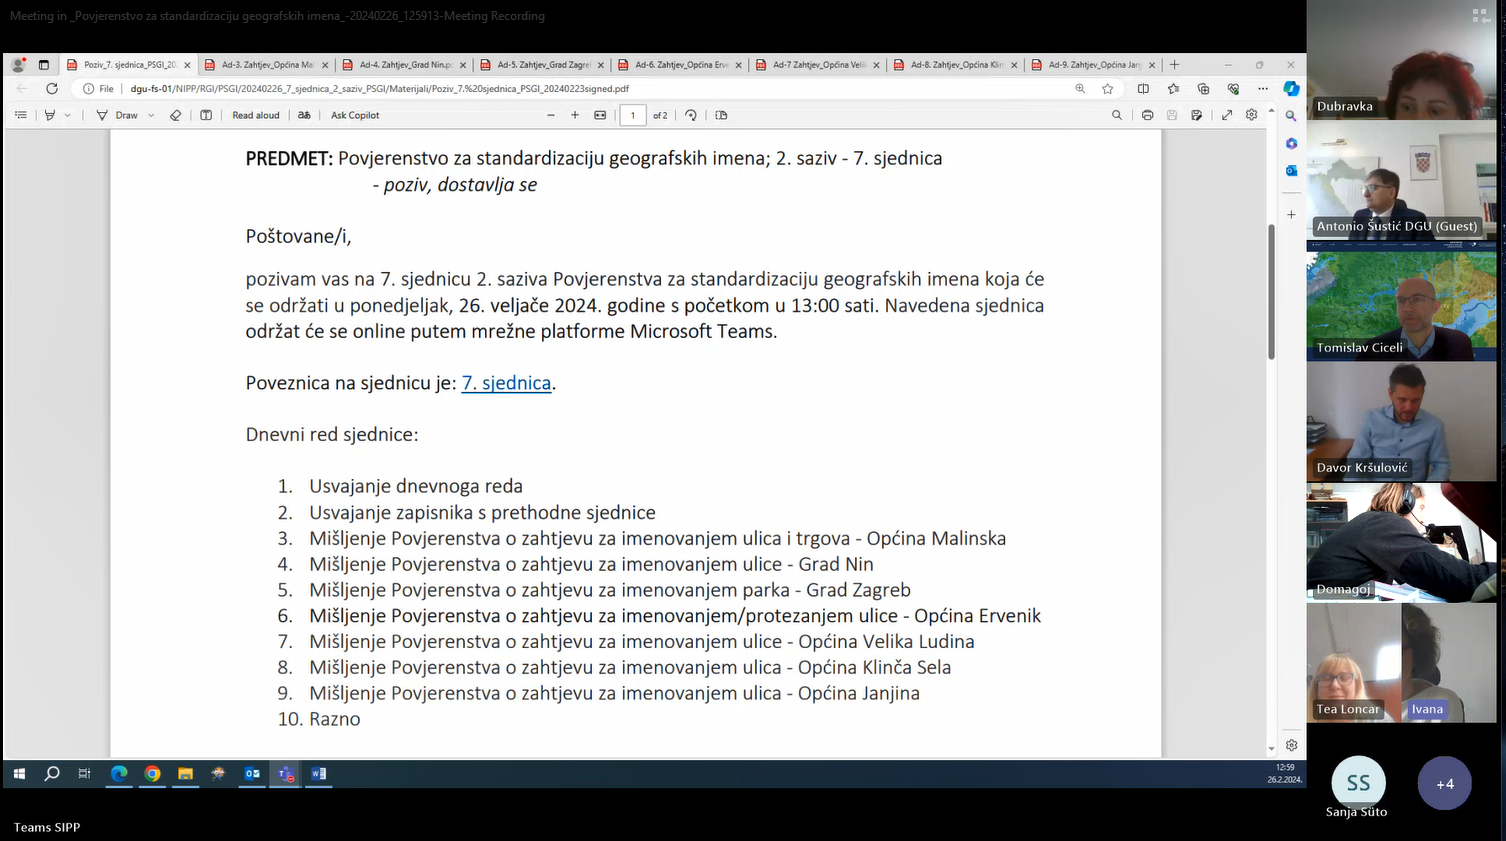Open the PDF table of contents icon

[x=21, y=115]
